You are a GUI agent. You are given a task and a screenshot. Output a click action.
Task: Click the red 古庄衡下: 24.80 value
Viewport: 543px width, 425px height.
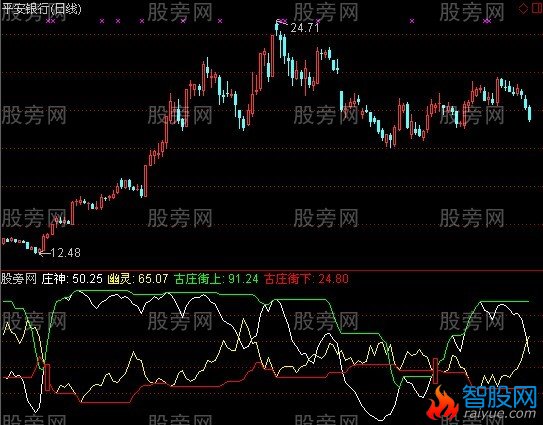tap(306, 278)
